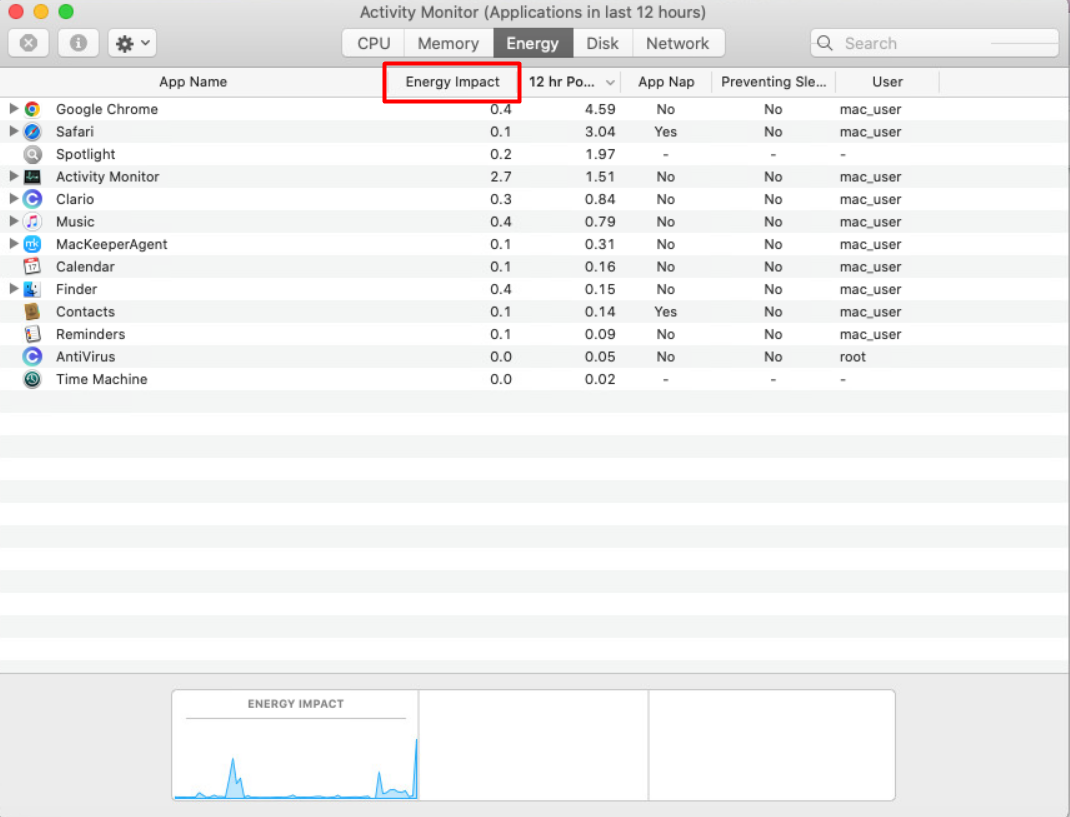This screenshot has height=817, width=1070.
Task: Click the MacKeeperAgent row name
Action: coord(111,244)
